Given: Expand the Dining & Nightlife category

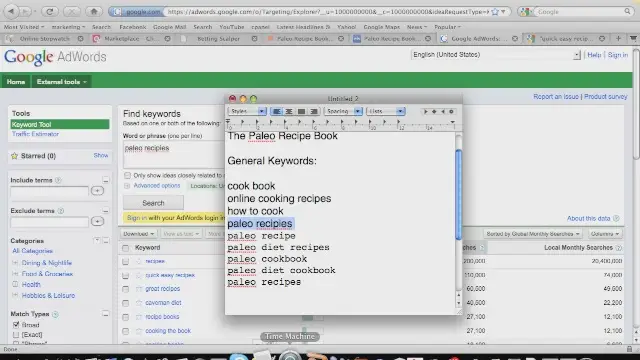Looking at the screenshot, I should [16, 263].
